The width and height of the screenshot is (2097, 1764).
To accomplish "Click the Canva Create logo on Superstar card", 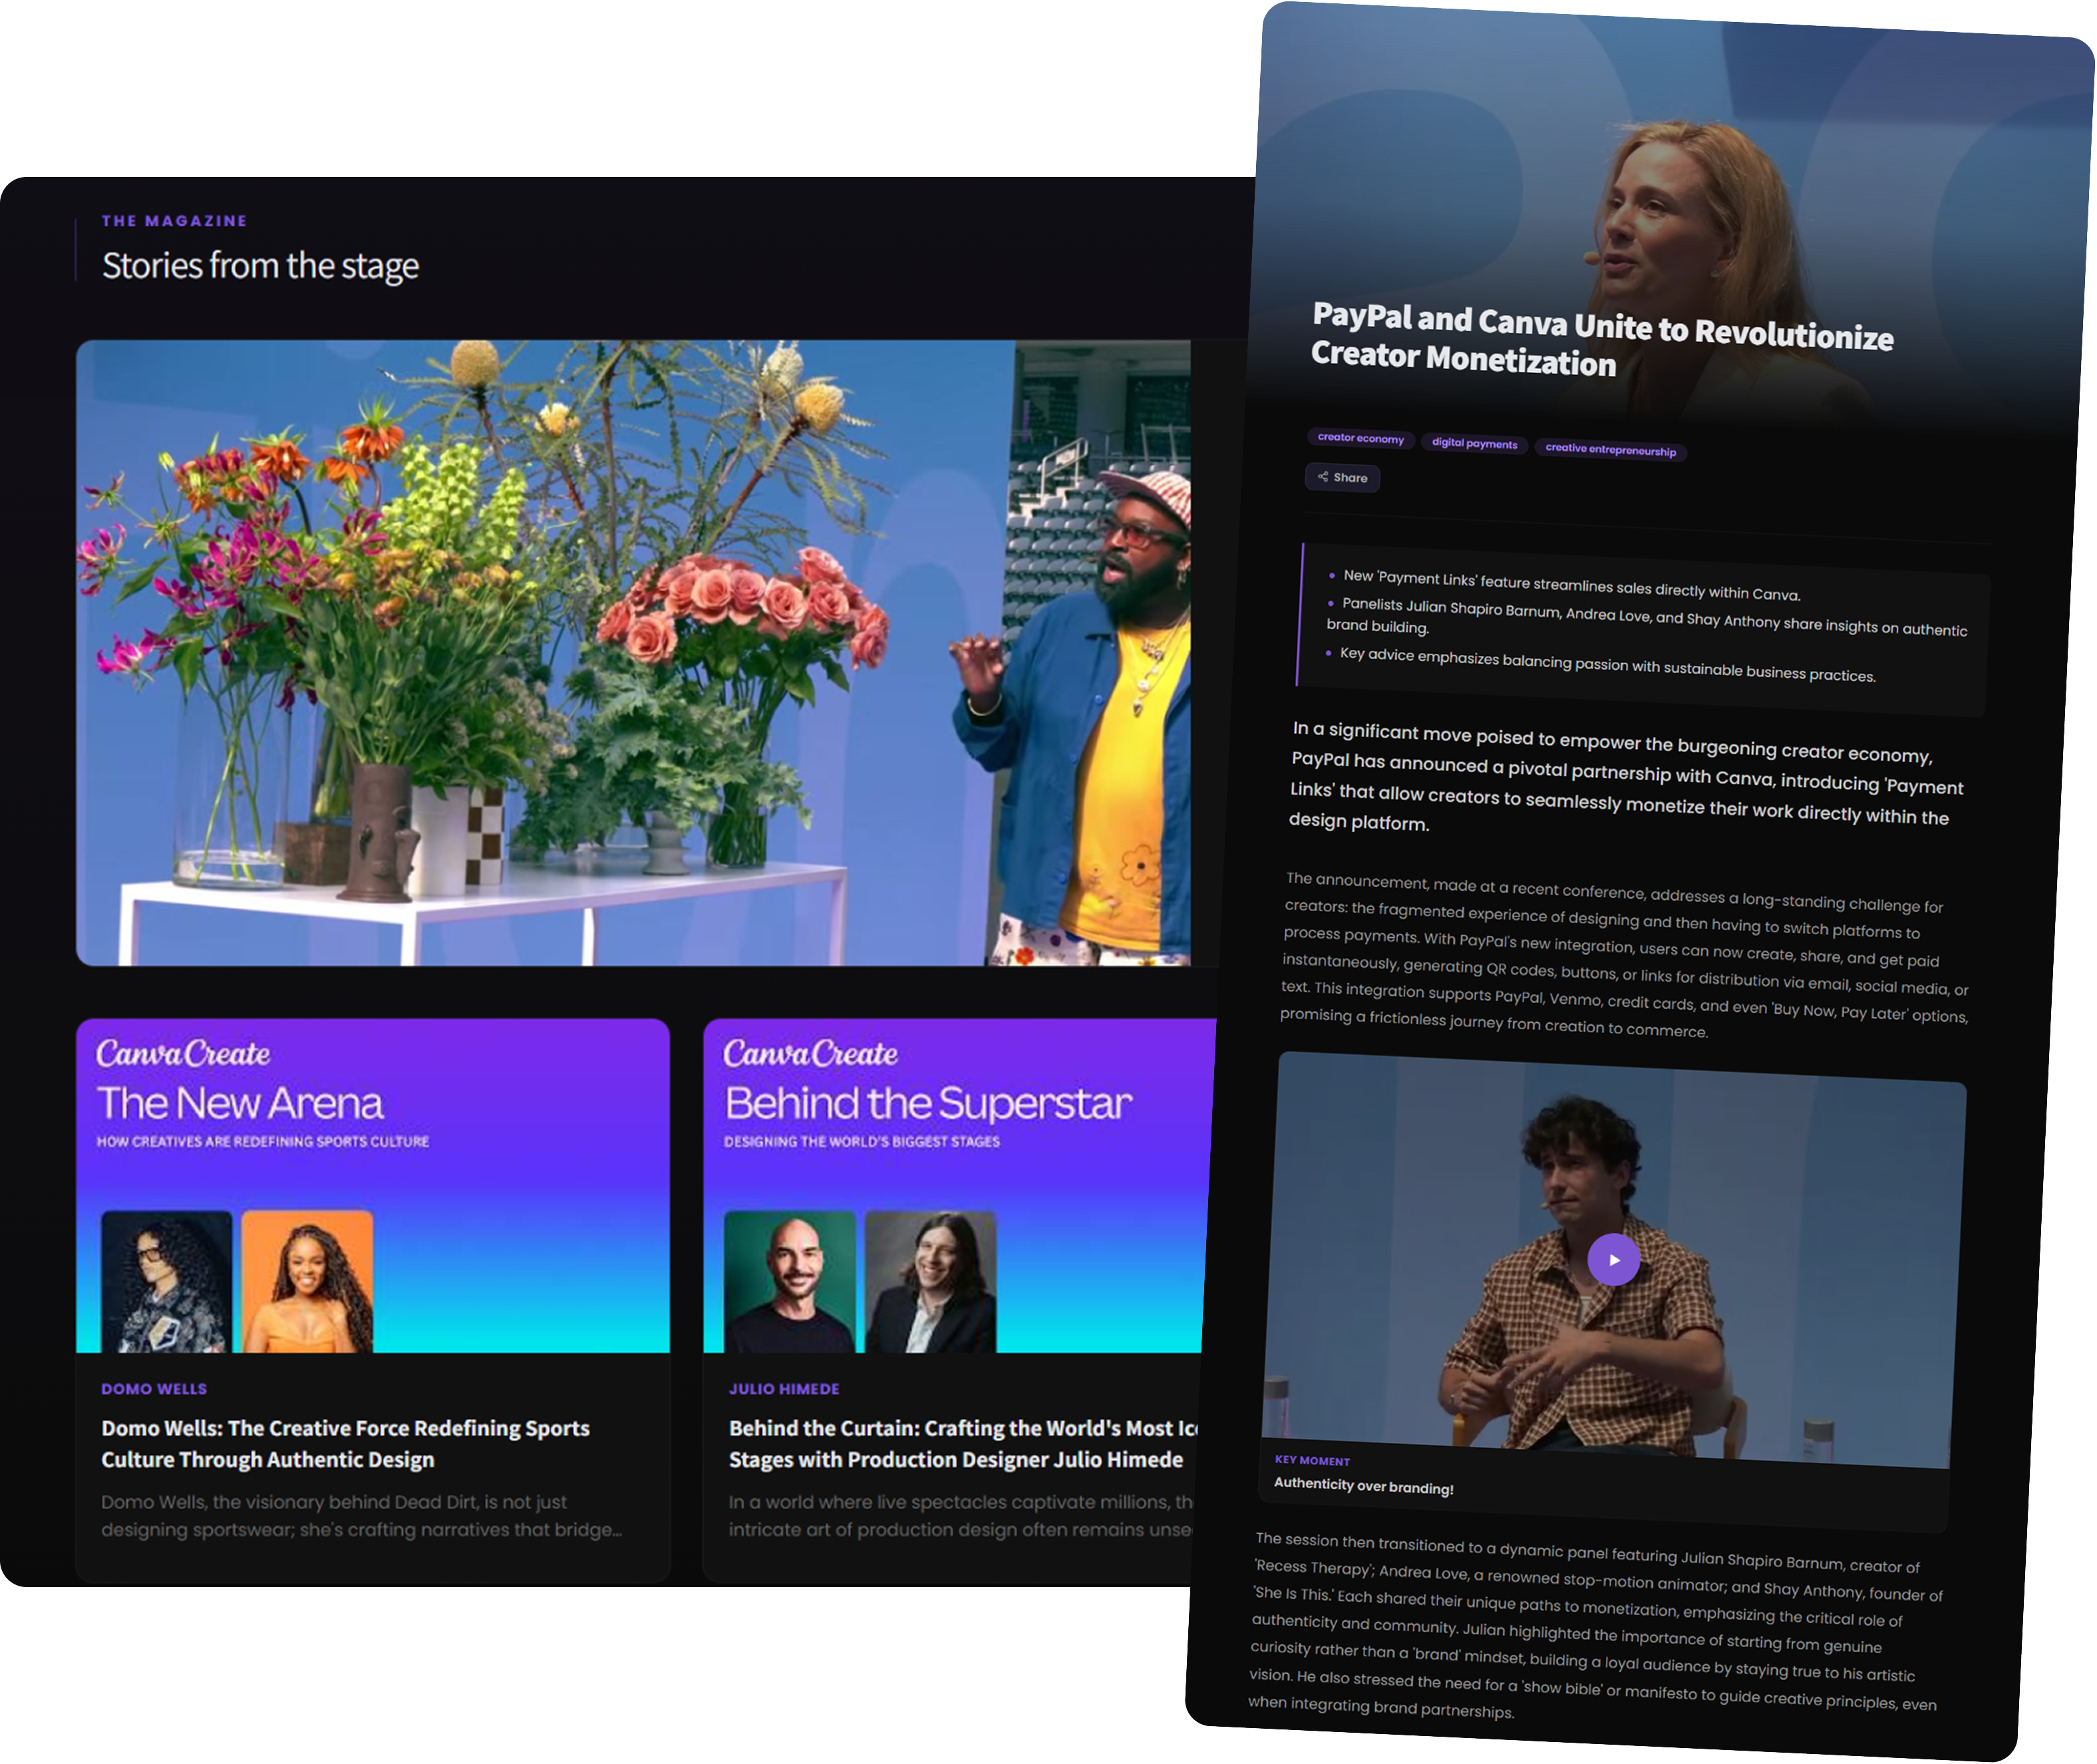I will (810, 1054).
